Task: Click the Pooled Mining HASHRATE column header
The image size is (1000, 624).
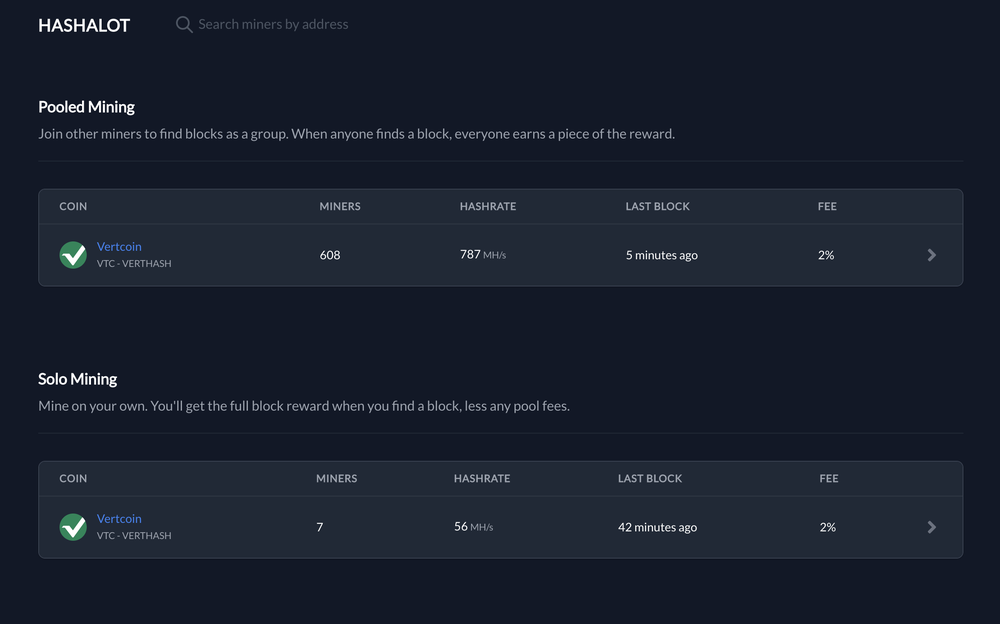Action: [488, 206]
